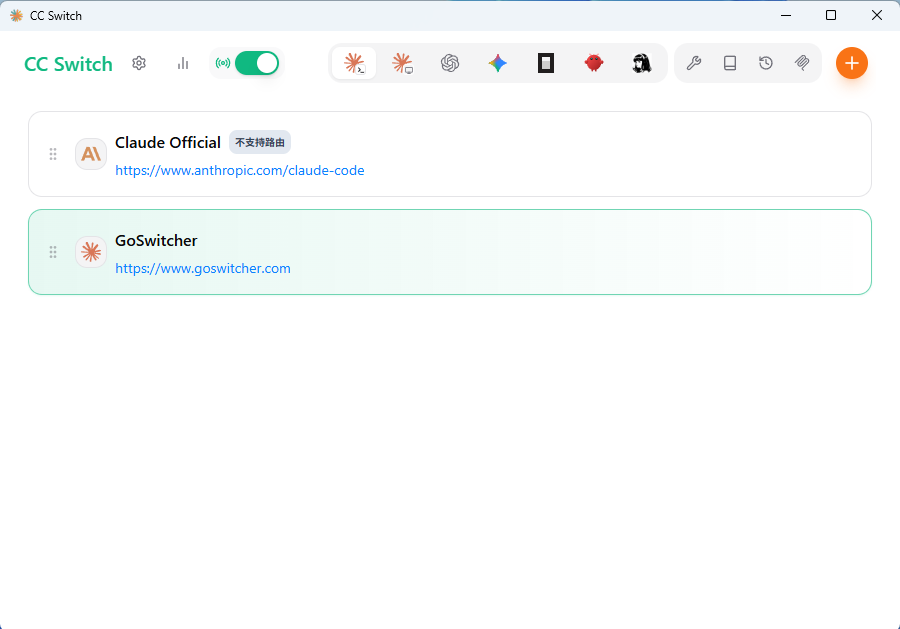Select the Claude desktop app tab

(402, 63)
